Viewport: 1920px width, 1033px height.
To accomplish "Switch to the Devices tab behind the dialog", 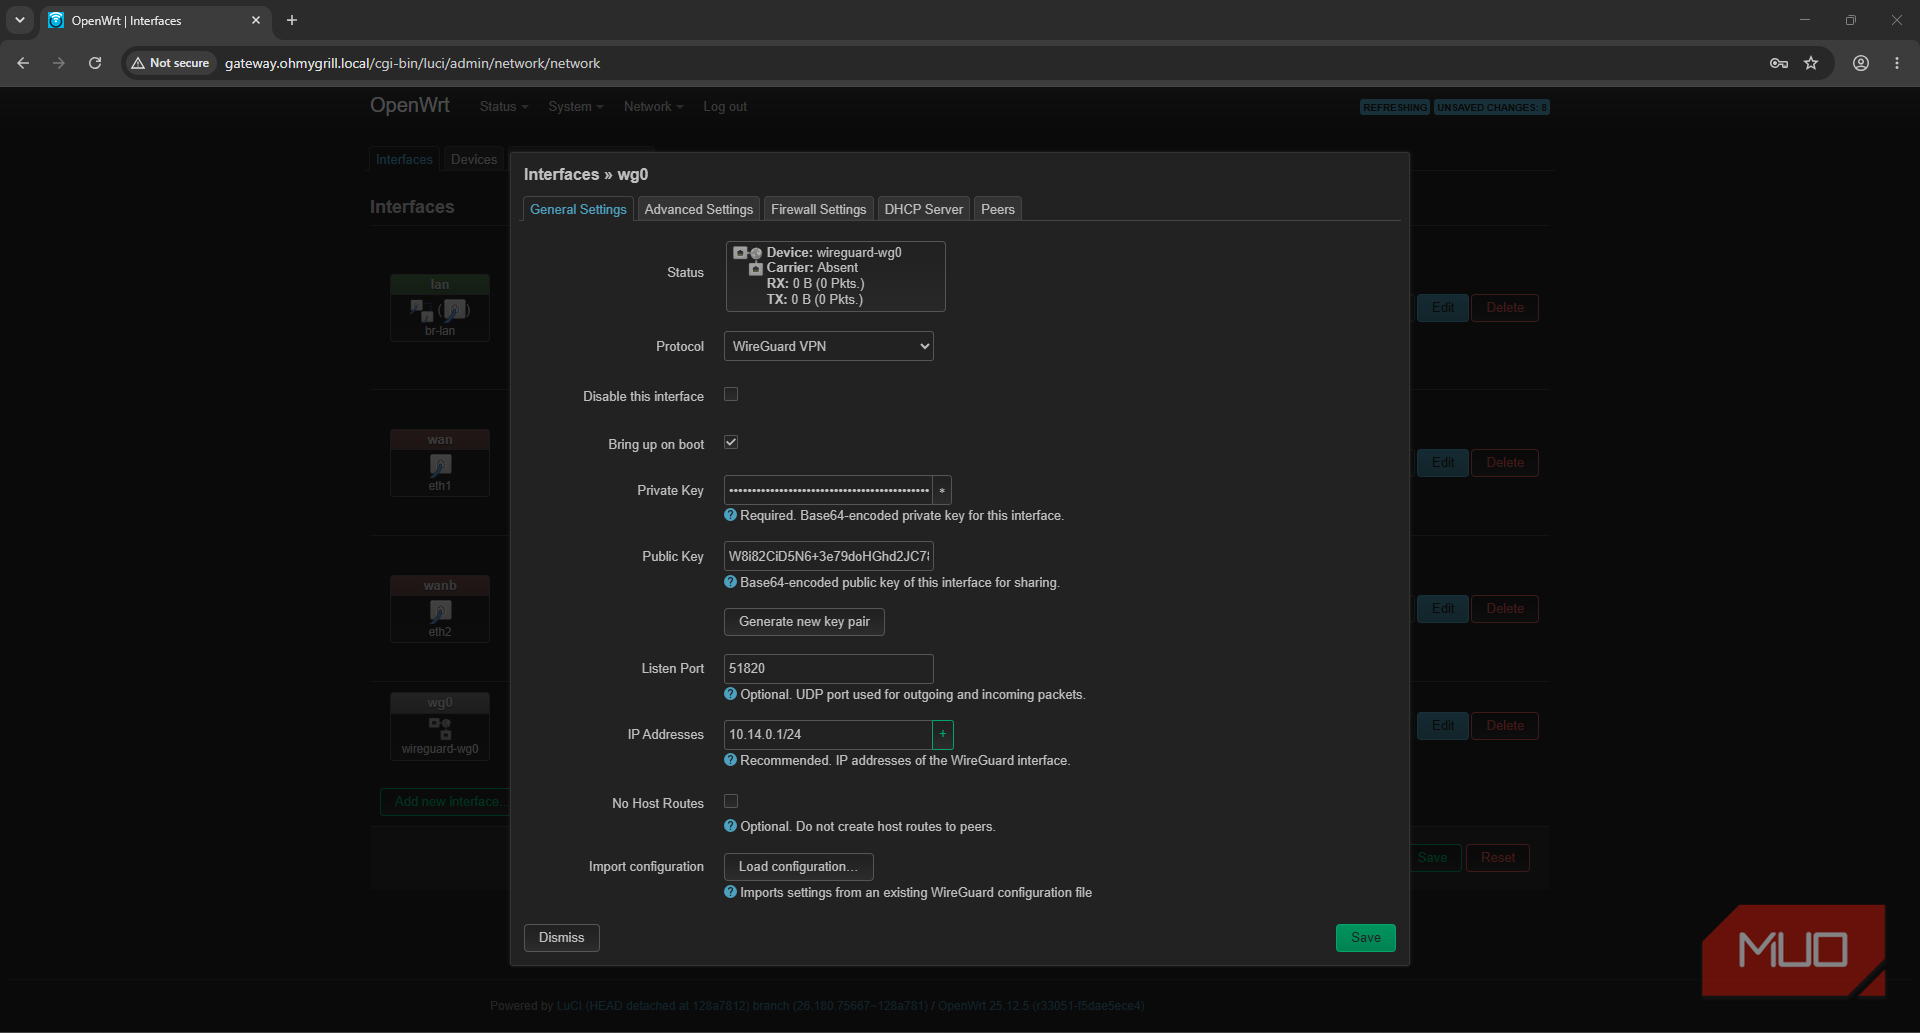I will pos(474,160).
